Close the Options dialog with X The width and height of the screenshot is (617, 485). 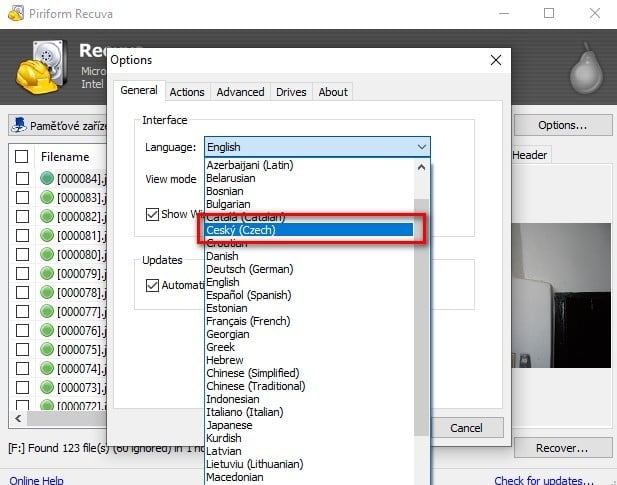pyautogui.click(x=496, y=60)
